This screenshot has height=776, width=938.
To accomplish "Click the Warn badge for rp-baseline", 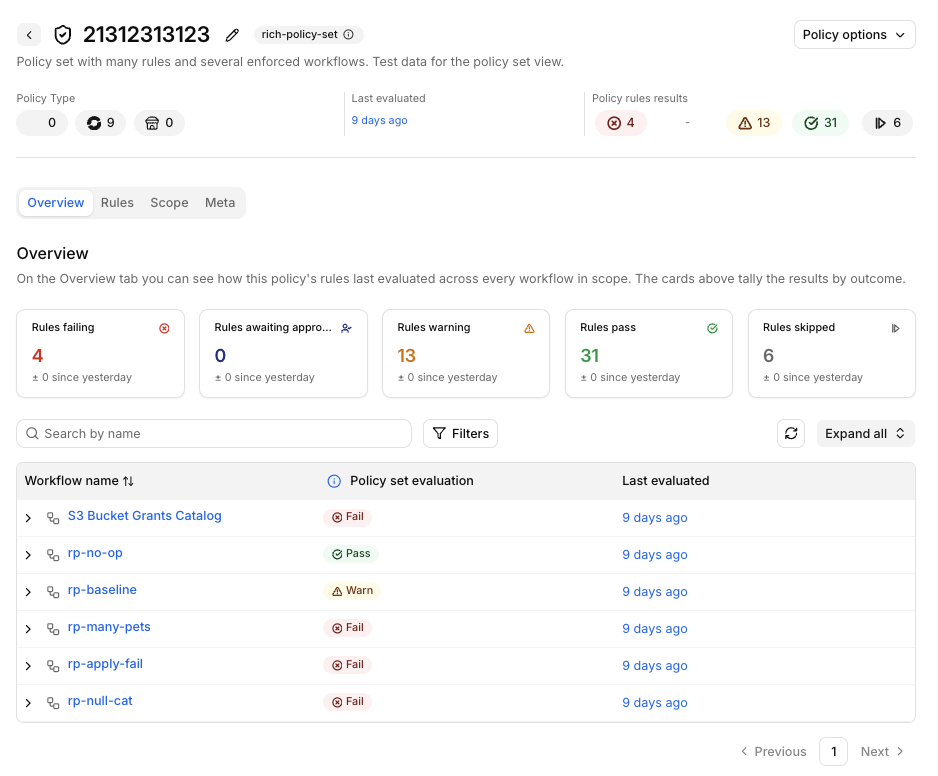I will click(x=352, y=591).
